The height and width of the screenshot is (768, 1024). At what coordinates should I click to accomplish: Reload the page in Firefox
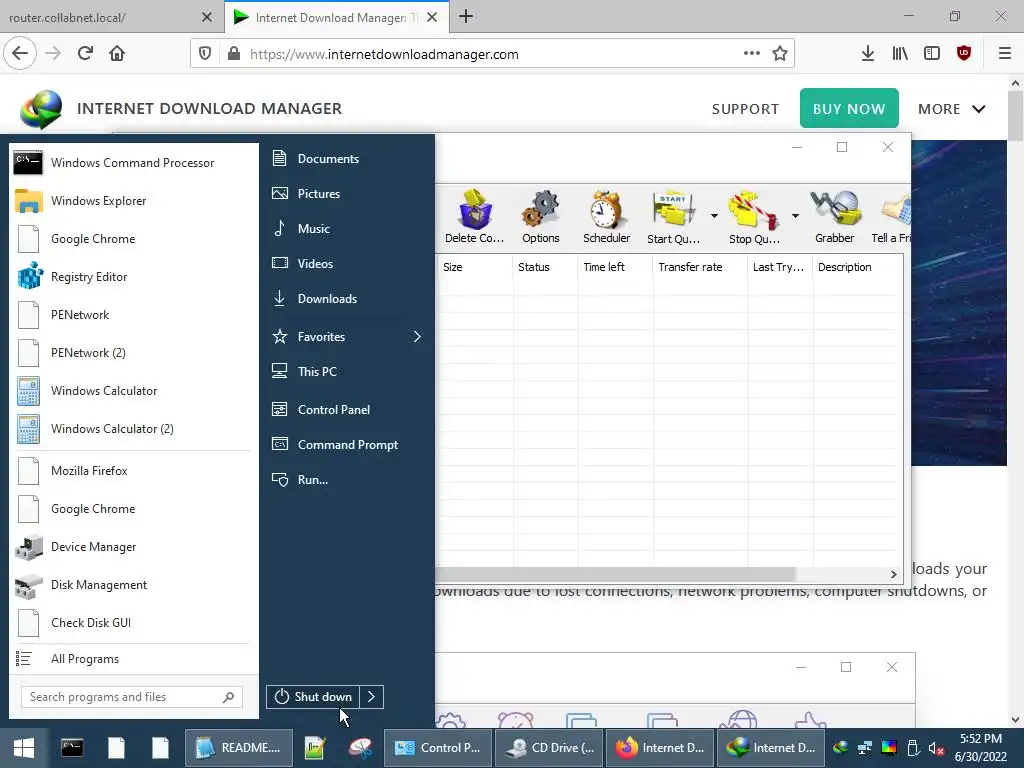coord(85,54)
